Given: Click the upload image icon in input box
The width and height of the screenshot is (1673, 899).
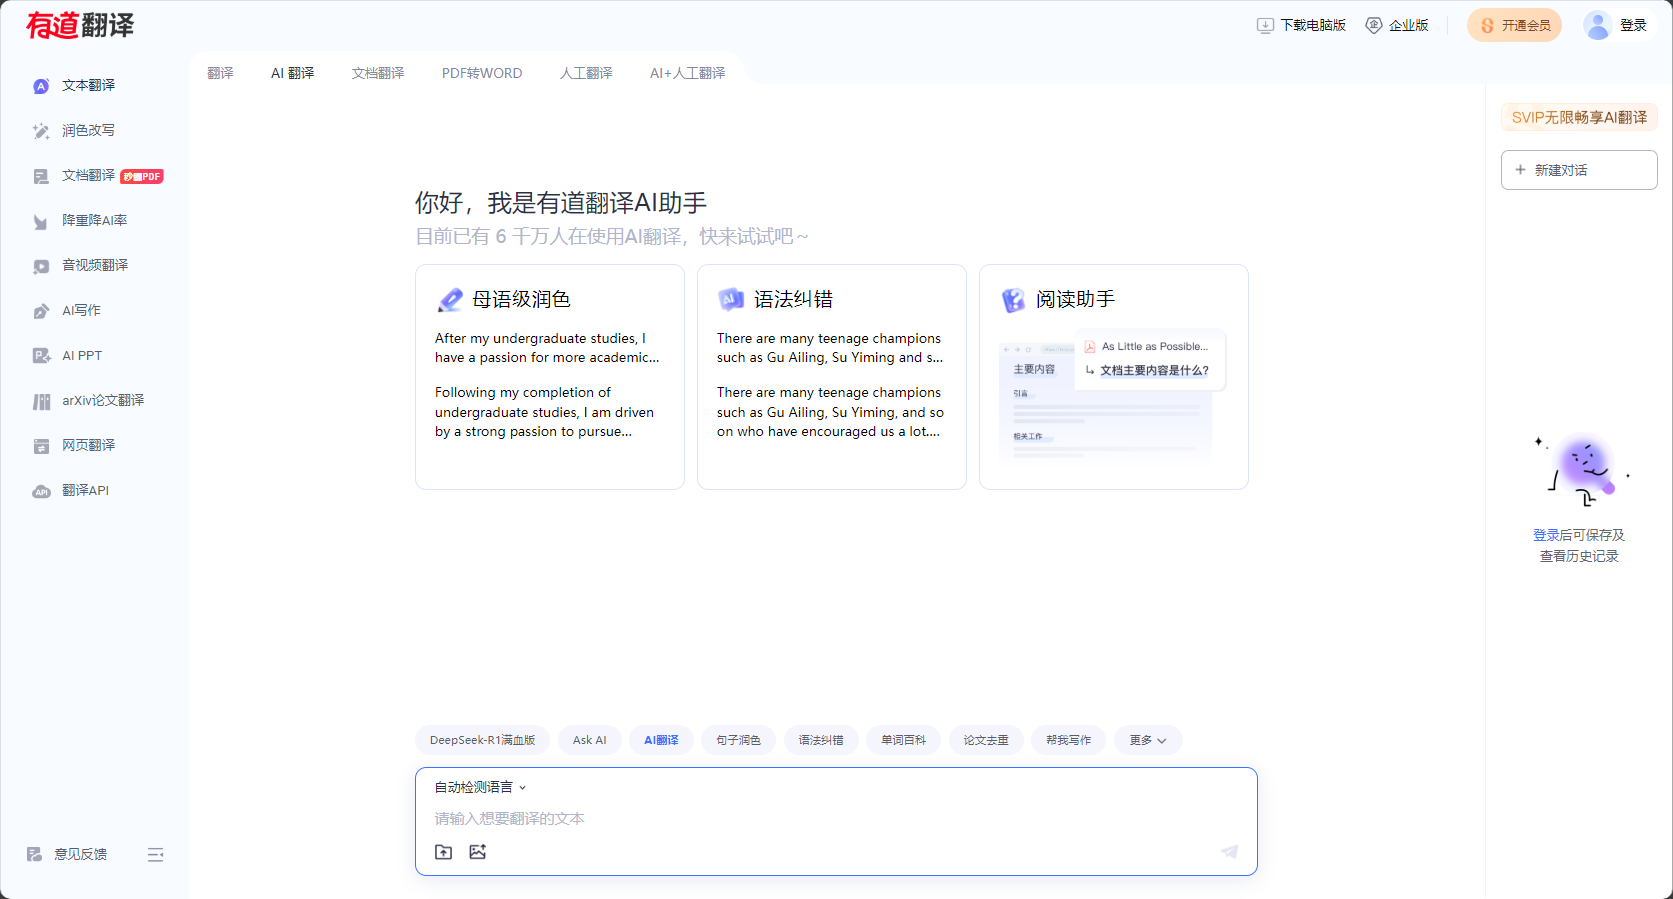Looking at the screenshot, I should 478,852.
